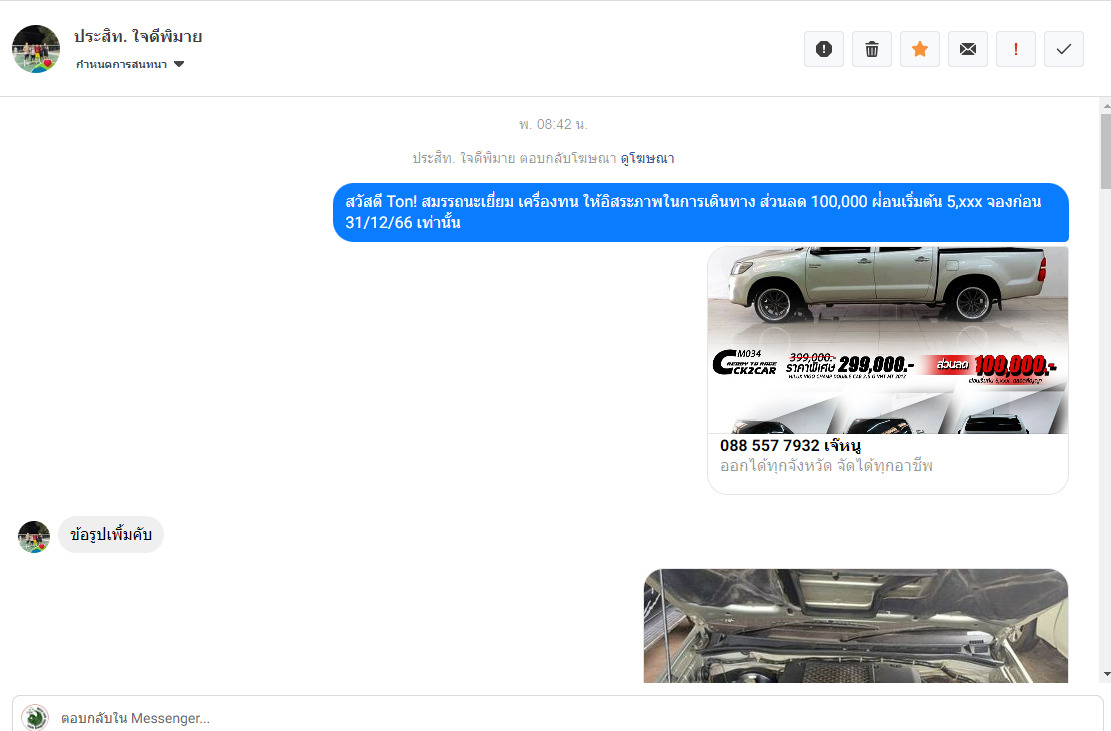This screenshot has width=1111, height=731.
Task: Delete conversation using the trash icon
Action: [x=872, y=49]
